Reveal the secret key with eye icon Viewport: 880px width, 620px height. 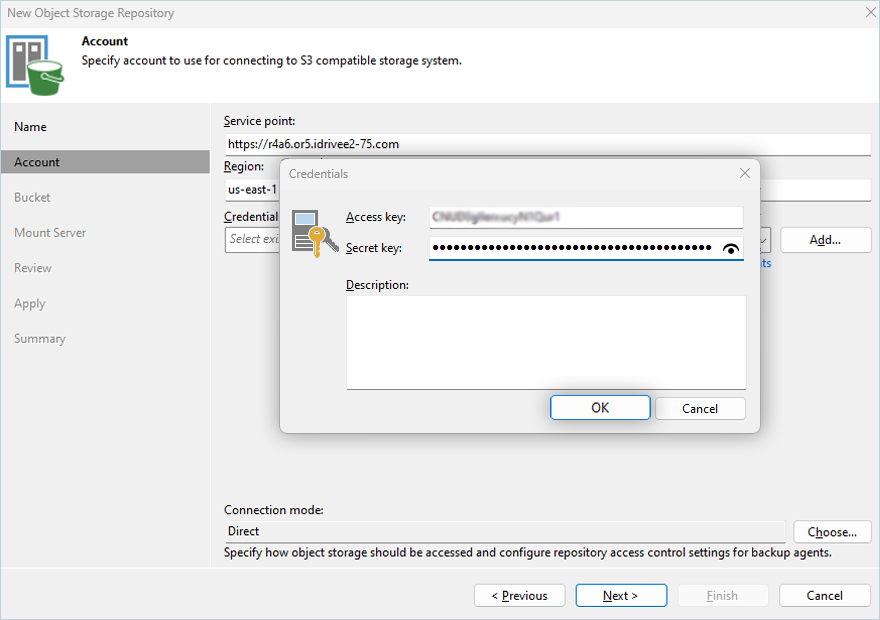[x=731, y=249]
